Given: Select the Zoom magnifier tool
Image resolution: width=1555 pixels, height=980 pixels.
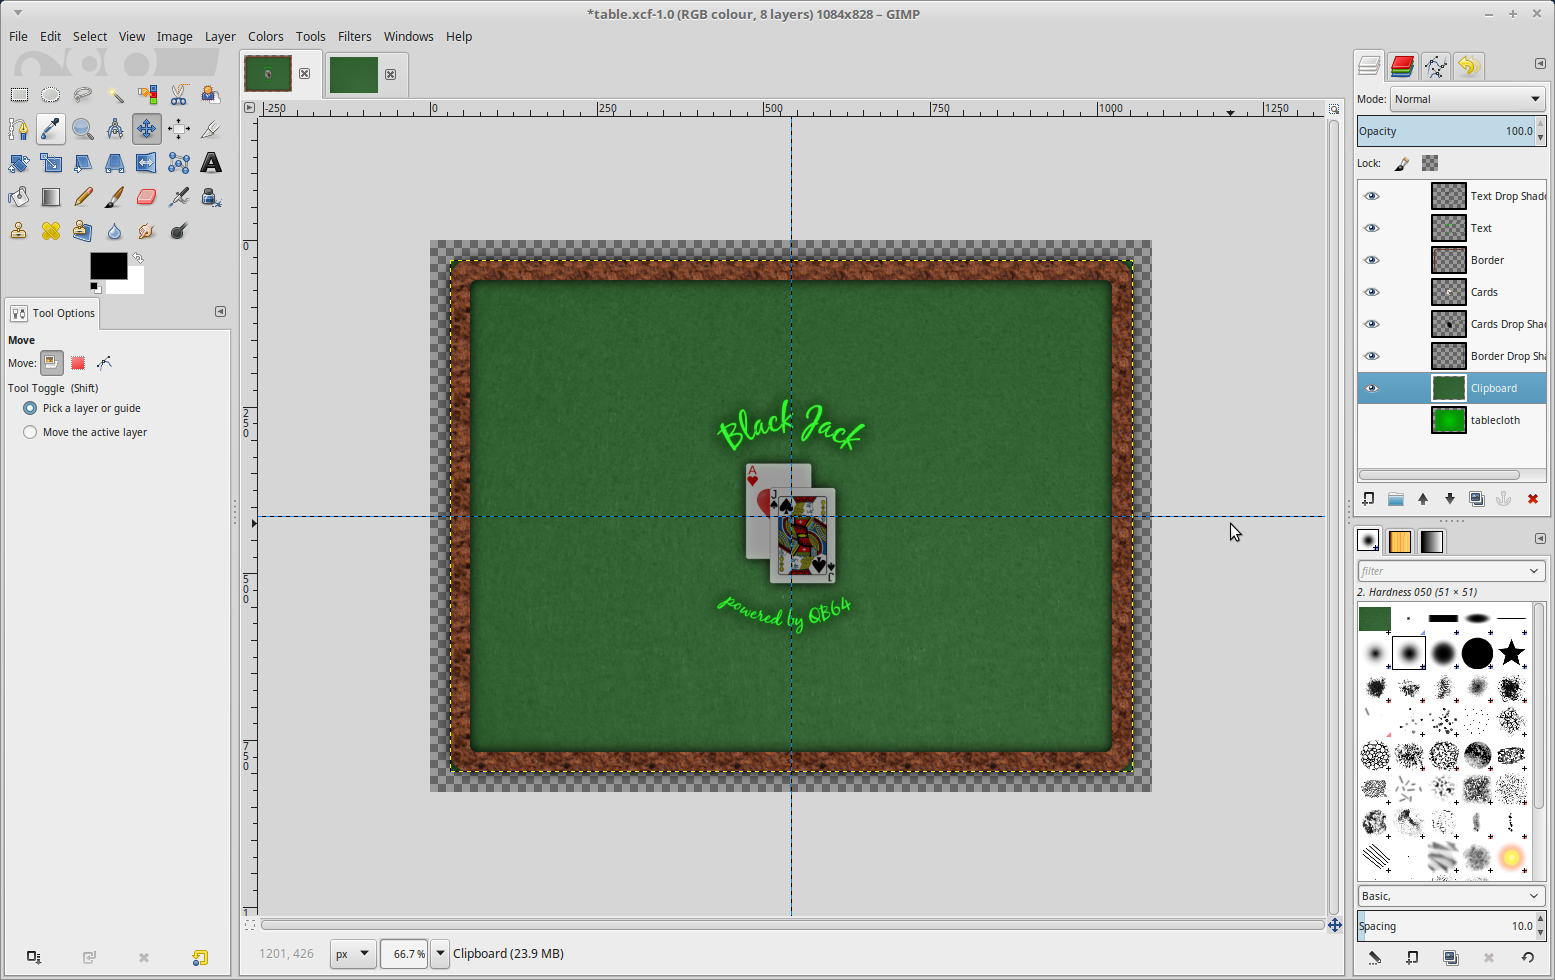Looking at the screenshot, I should coord(83,129).
